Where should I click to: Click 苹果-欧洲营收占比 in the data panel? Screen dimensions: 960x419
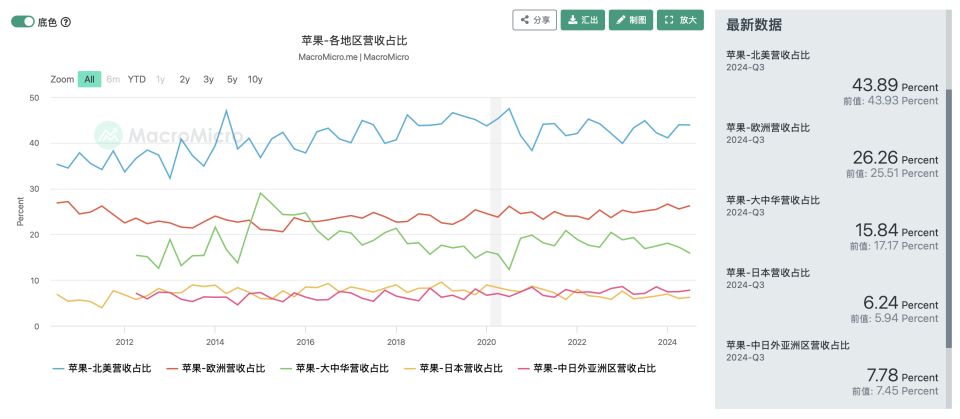pos(768,127)
